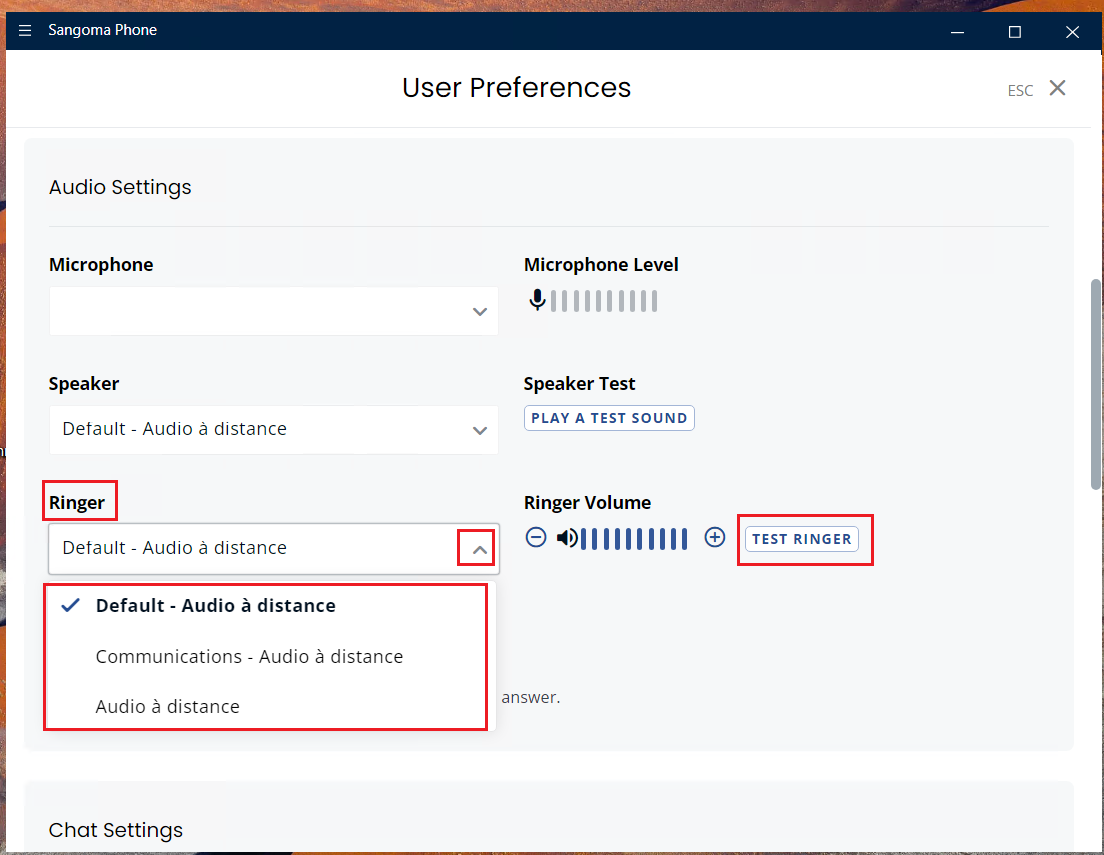Click the ESC label
The height and width of the screenshot is (855, 1104).
[x=1020, y=91]
